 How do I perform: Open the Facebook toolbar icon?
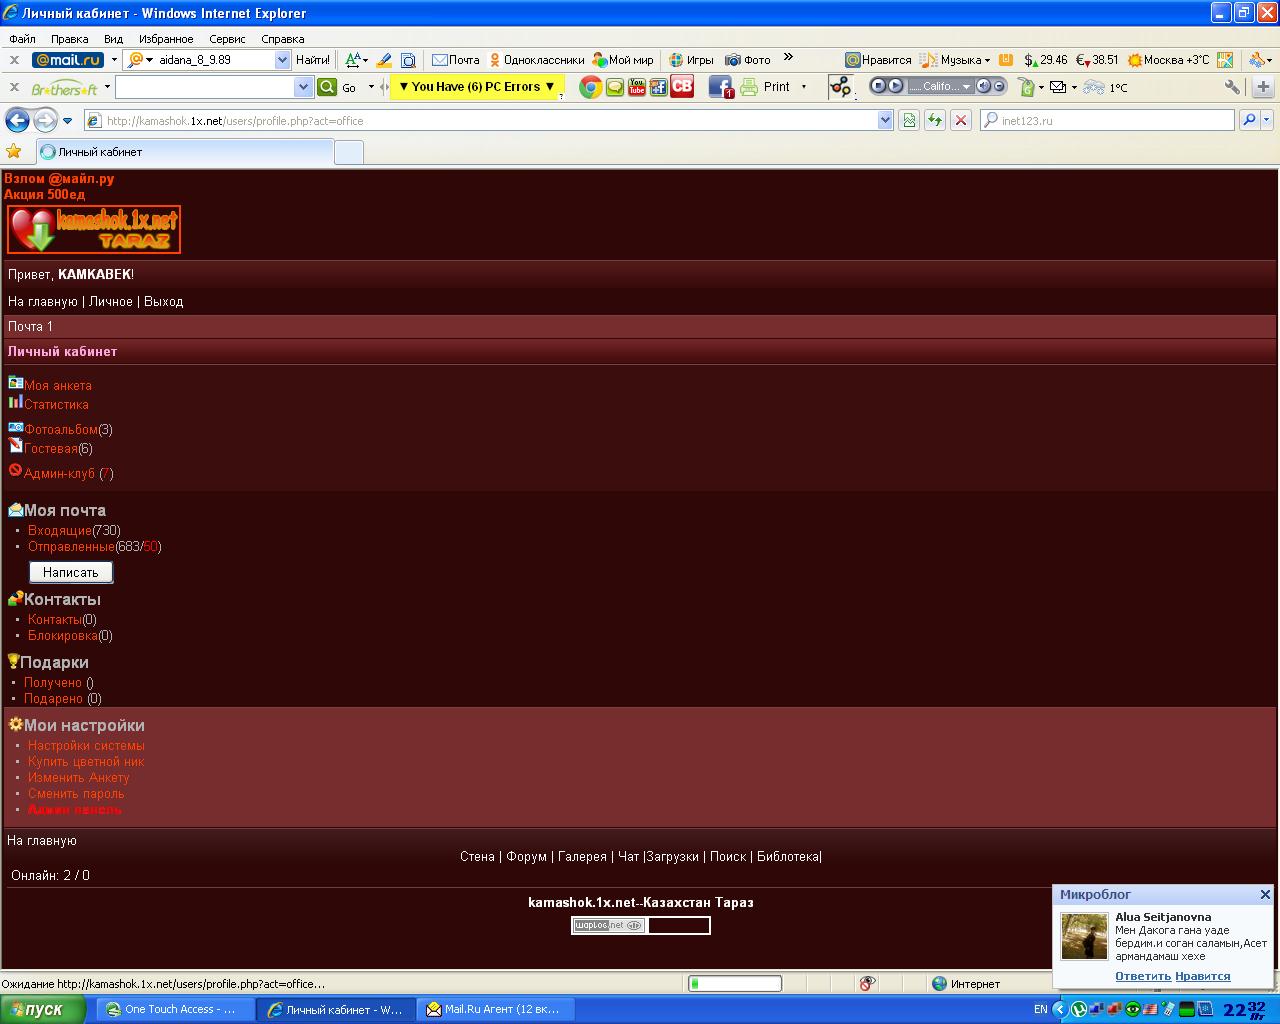point(721,87)
